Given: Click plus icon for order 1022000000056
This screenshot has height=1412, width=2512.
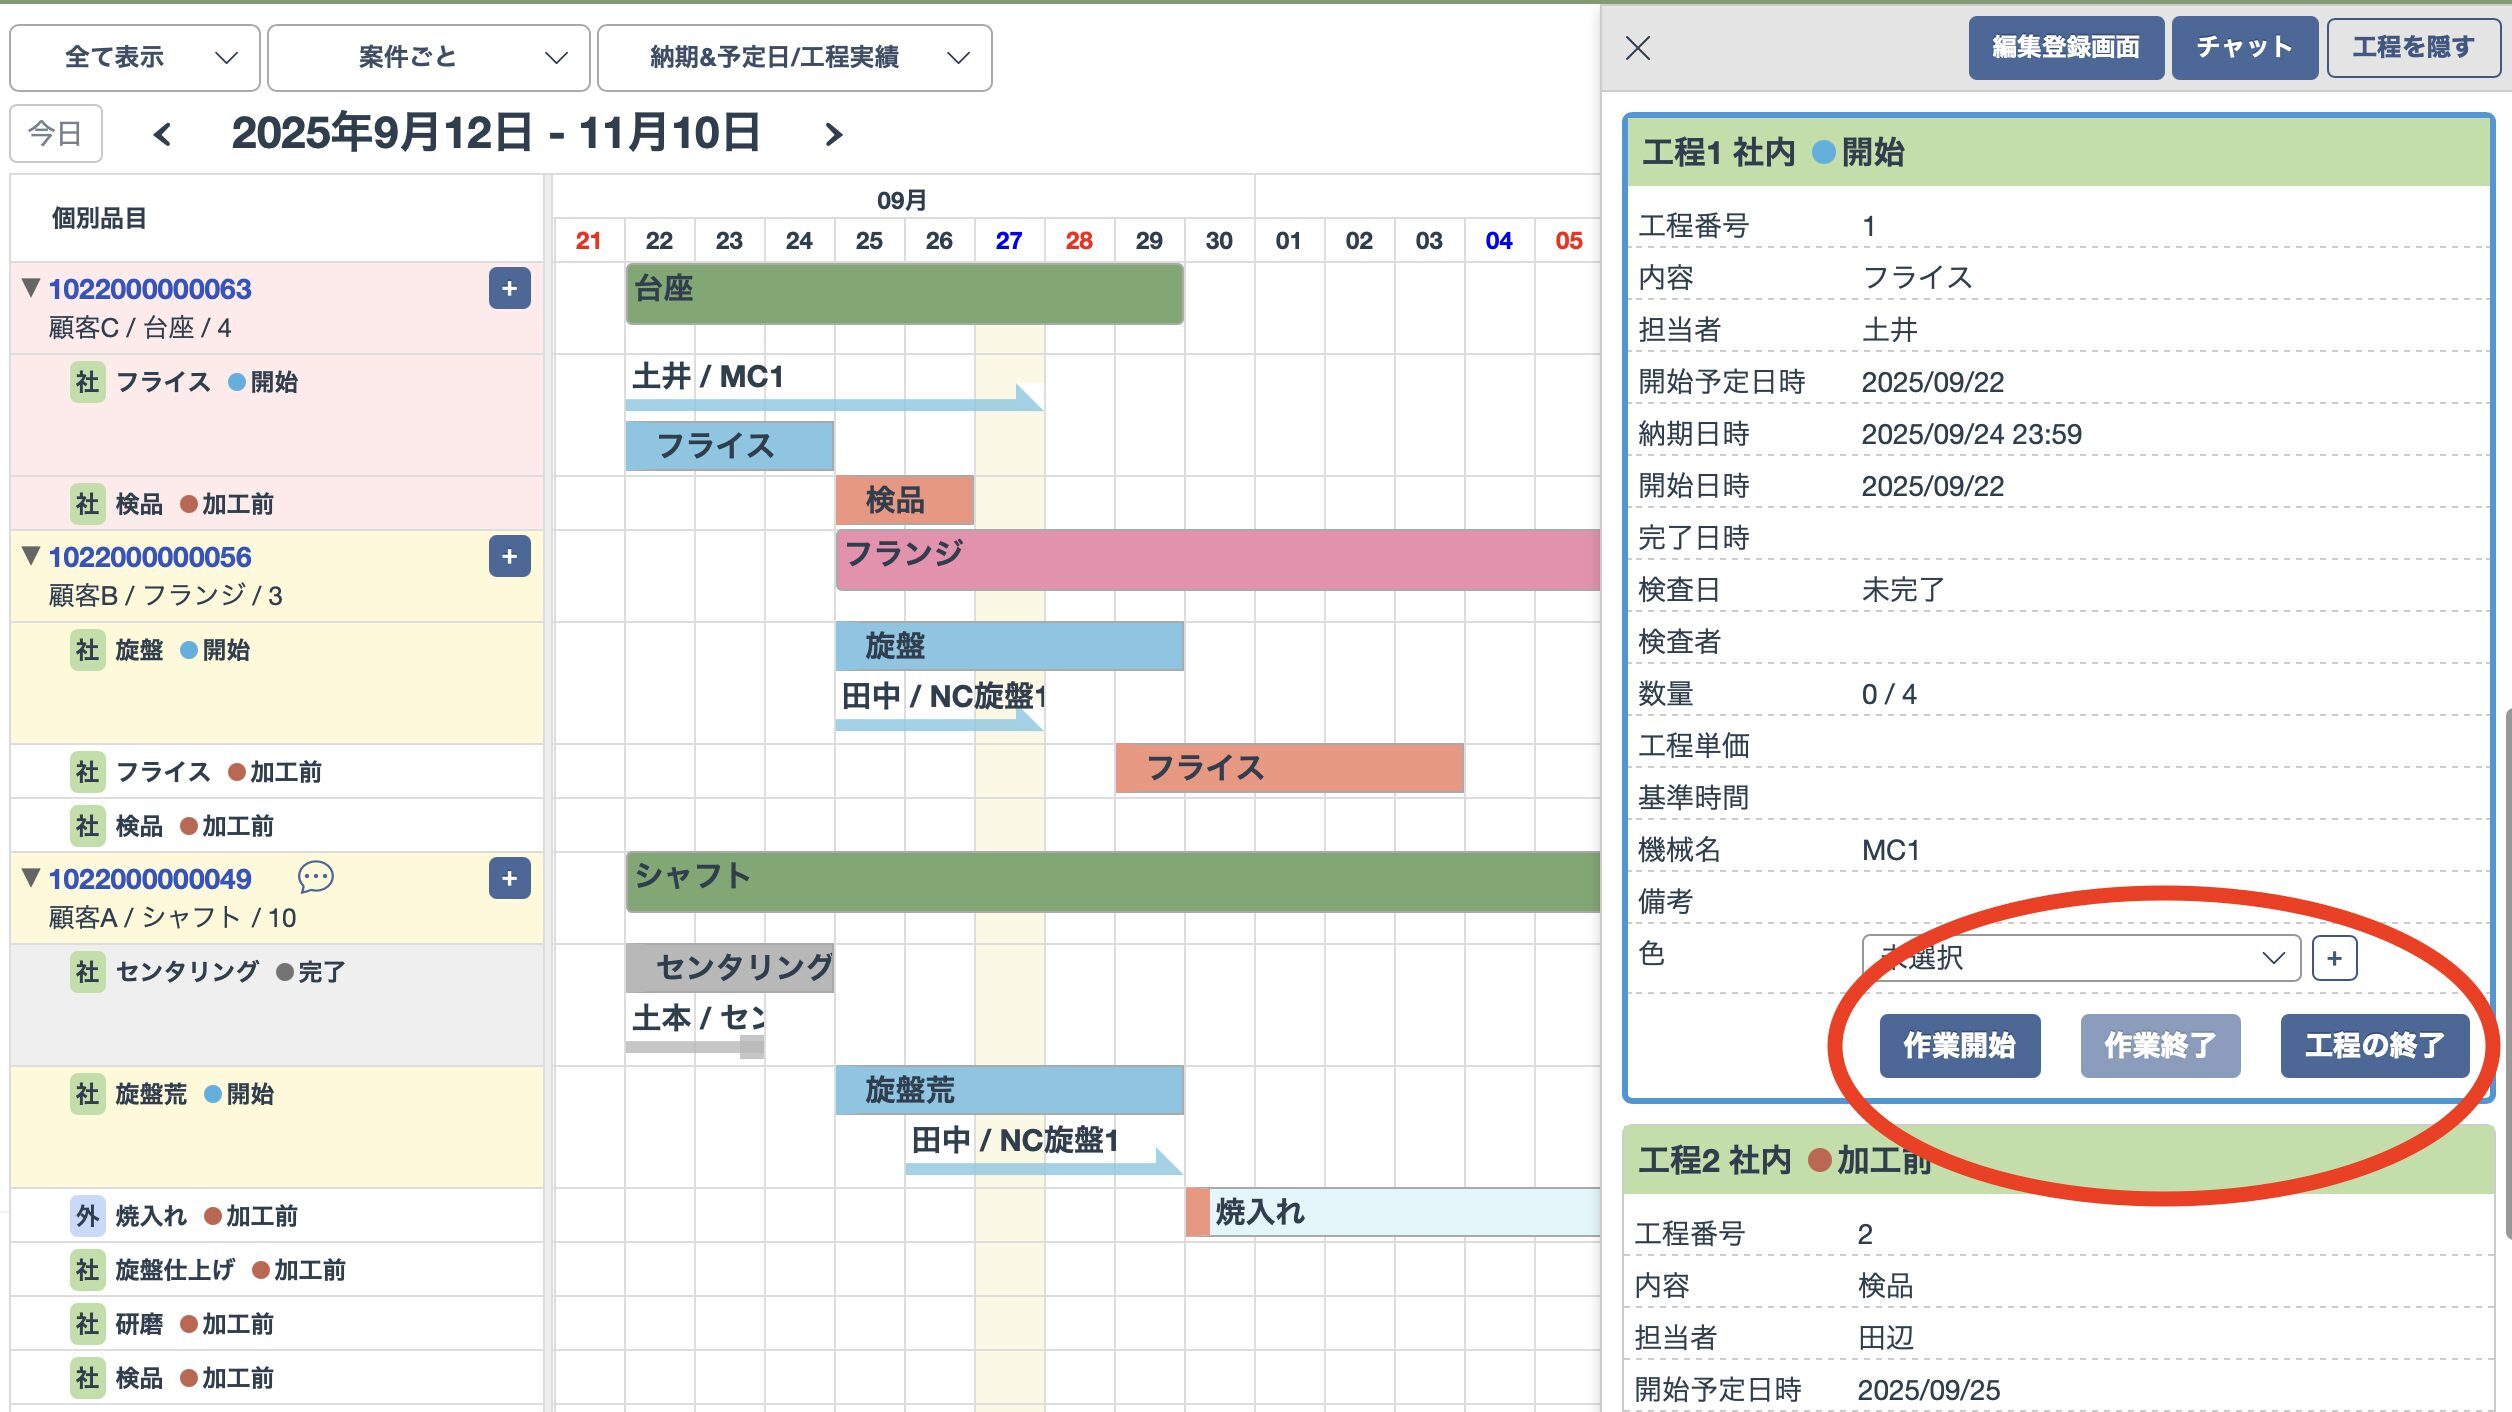Looking at the screenshot, I should (509, 557).
